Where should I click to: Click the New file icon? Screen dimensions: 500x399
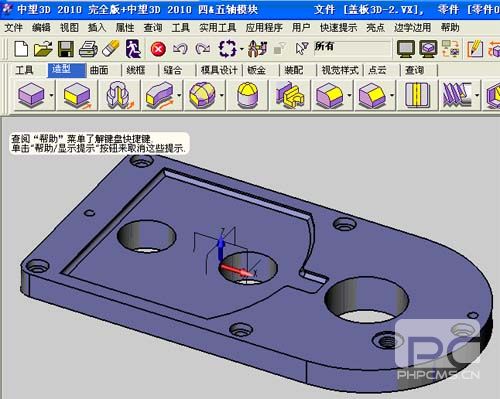coord(21,49)
